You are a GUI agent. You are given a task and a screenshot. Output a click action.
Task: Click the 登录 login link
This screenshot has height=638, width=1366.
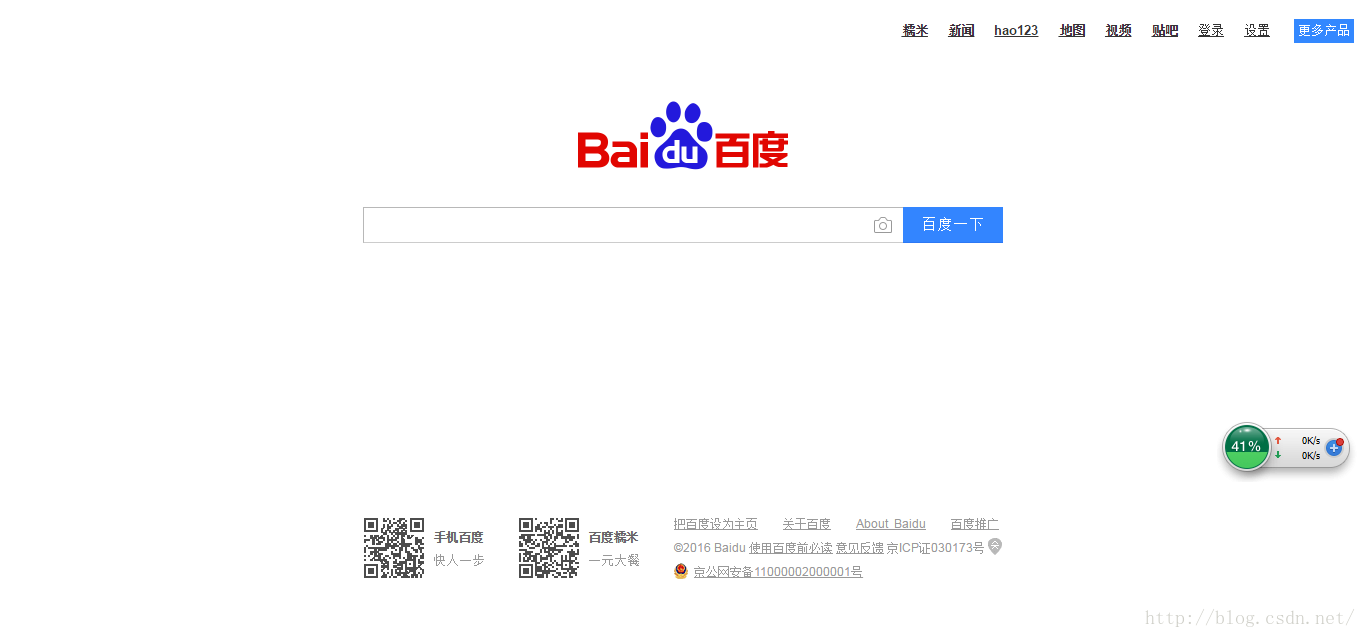coord(1211,31)
